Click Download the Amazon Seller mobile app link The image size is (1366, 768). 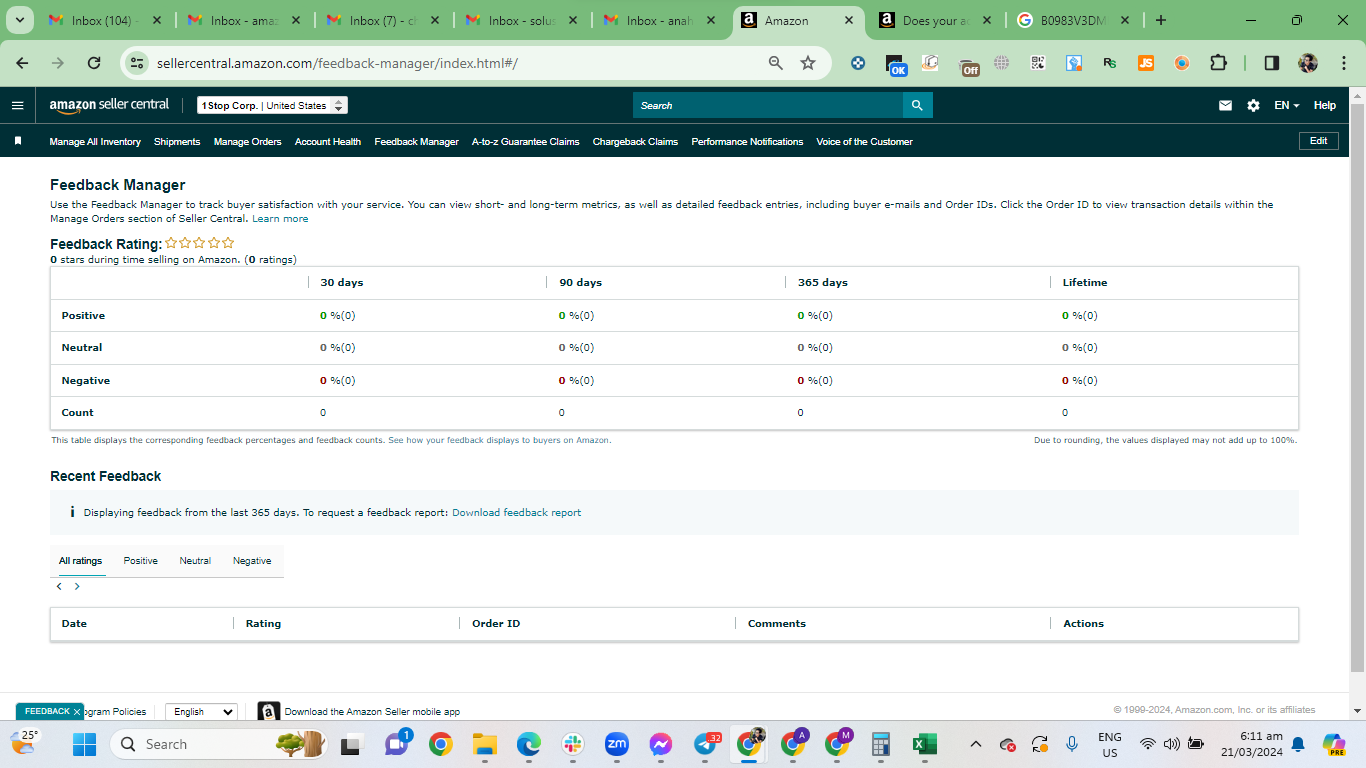[x=372, y=712]
